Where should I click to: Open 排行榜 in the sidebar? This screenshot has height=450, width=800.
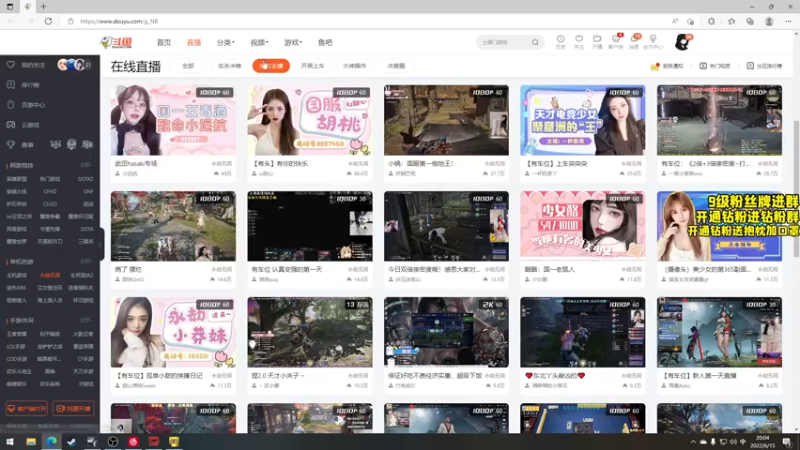23,85
